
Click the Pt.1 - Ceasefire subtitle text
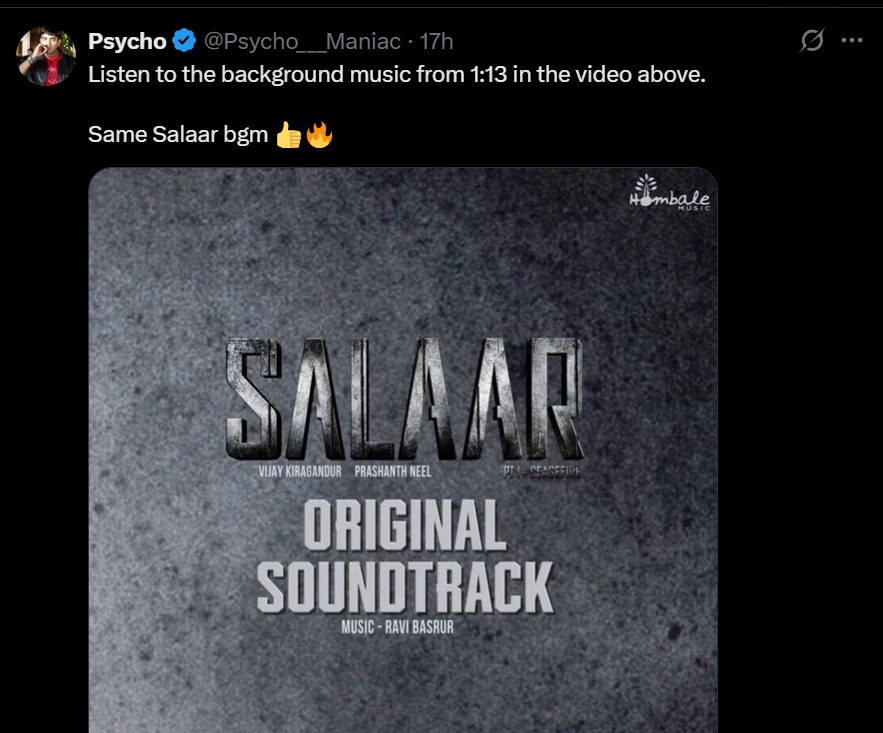[x=544, y=471]
